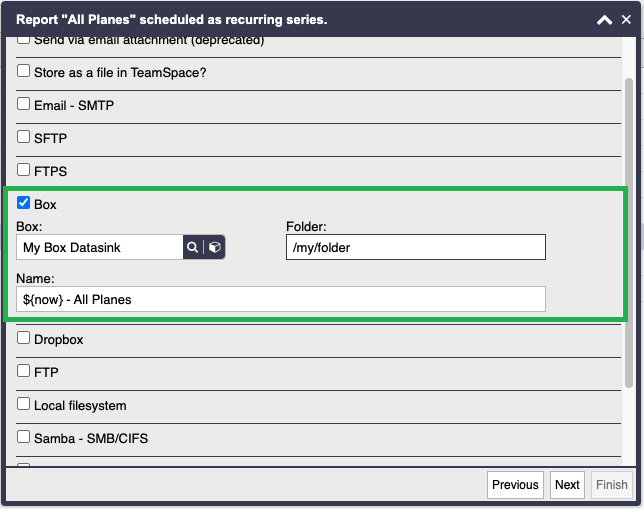Click the My Box Datasink field
Image resolution: width=644 pixels, height=512 pixels.
point(100,247)
